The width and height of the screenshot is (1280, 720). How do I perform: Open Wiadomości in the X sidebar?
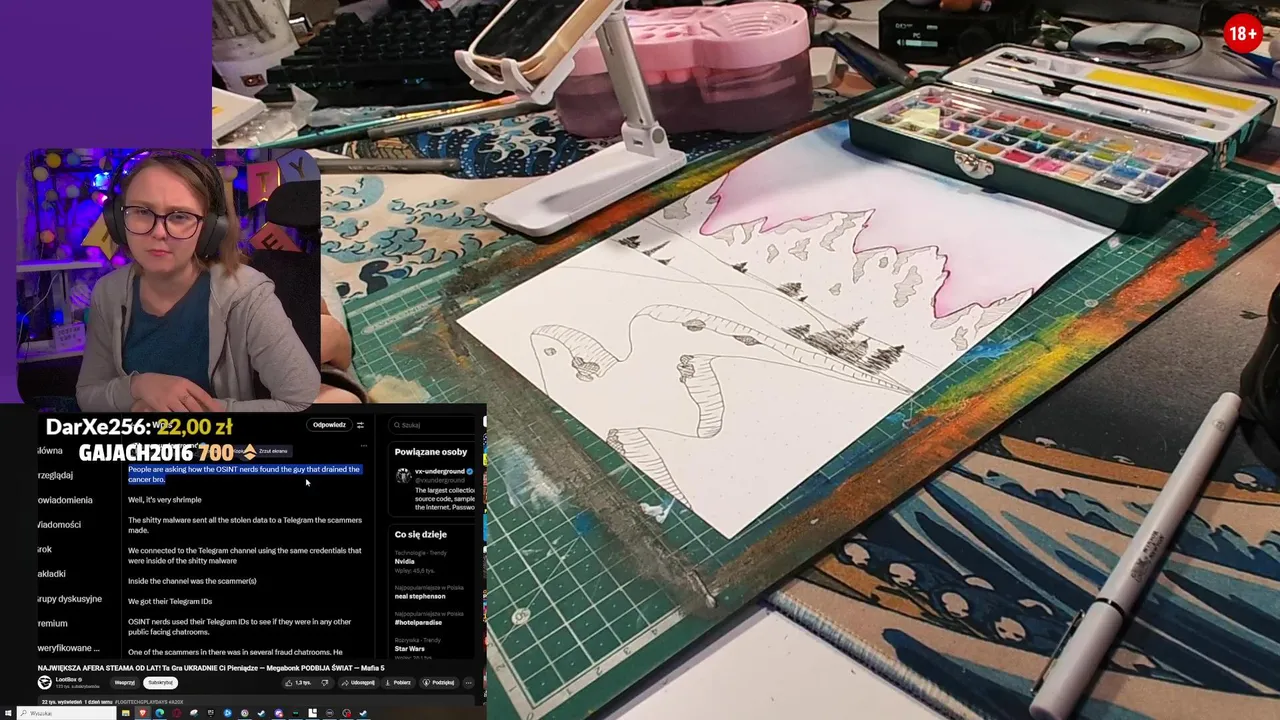coord(58,524)
